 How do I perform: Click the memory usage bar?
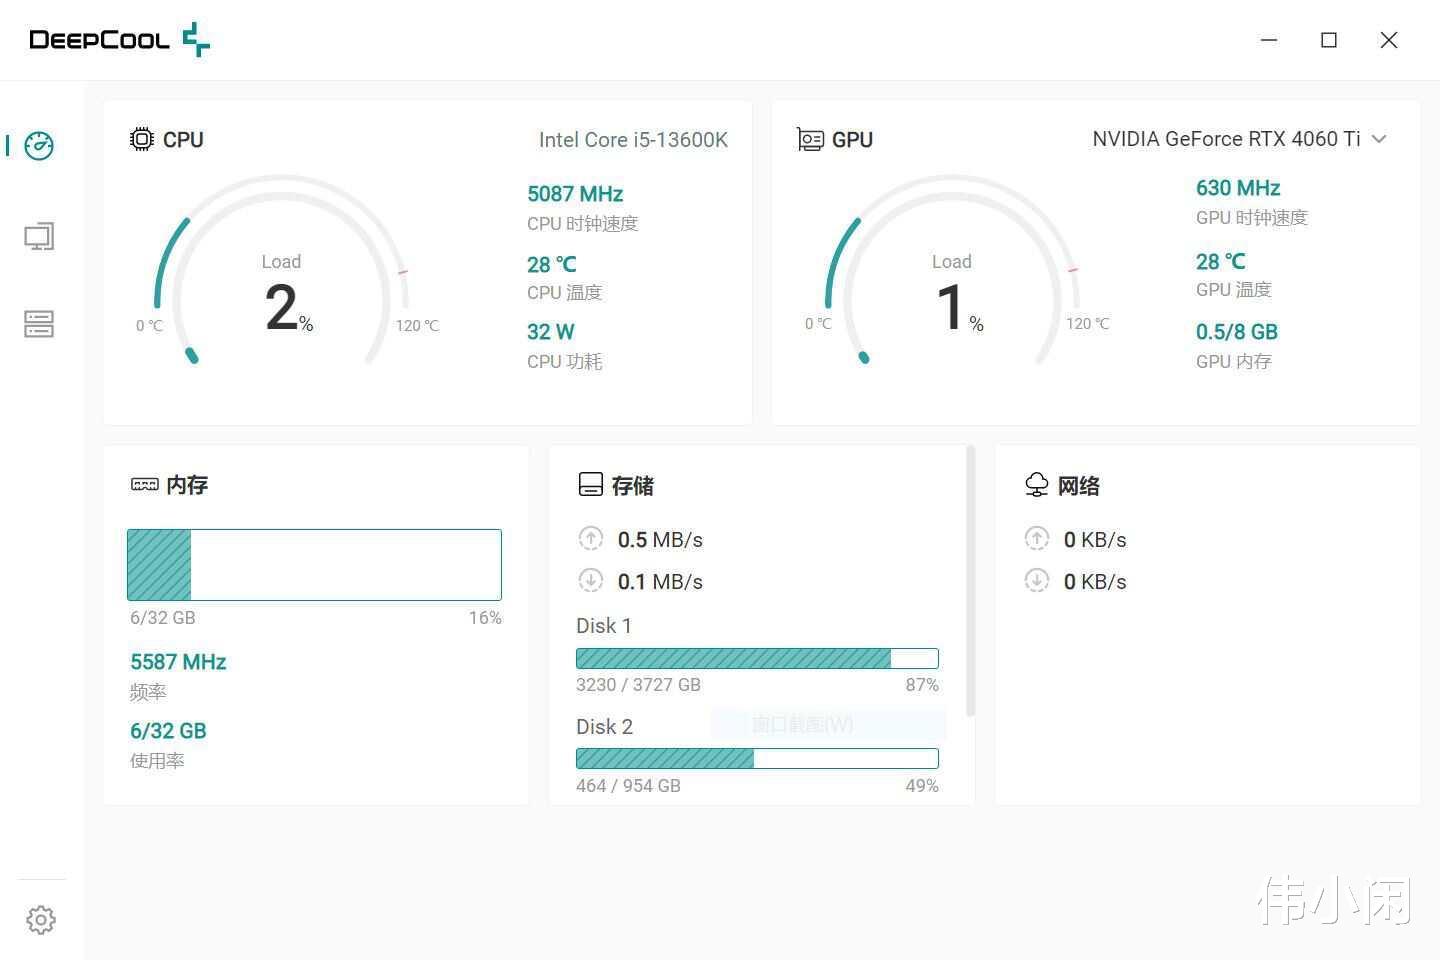[314, 565]
